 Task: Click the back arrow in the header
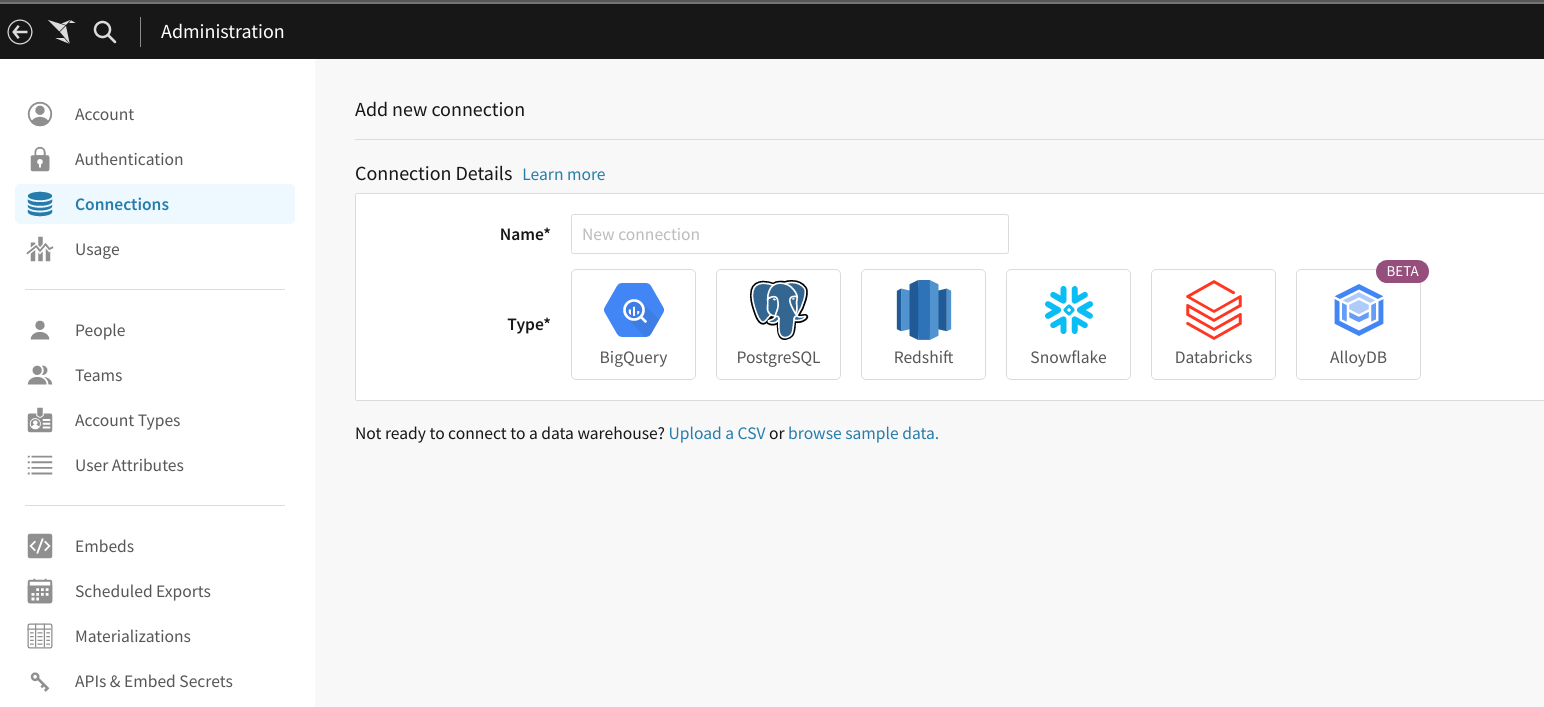click(20, 31)
